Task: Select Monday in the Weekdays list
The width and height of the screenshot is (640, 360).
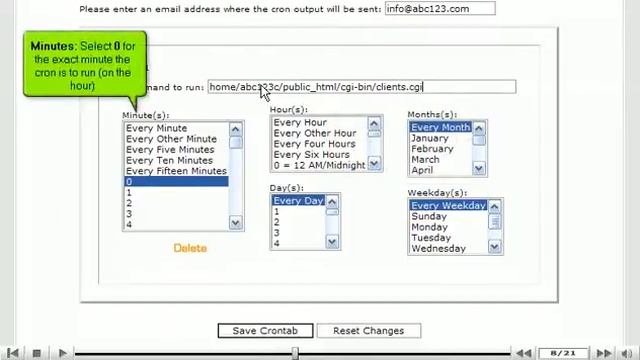Action: coord(449,227)
